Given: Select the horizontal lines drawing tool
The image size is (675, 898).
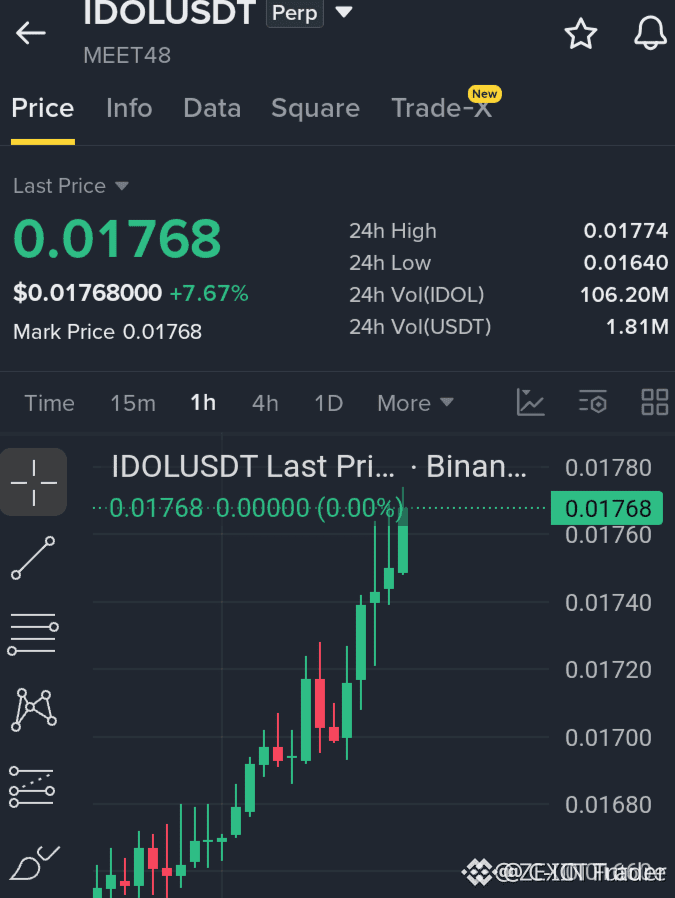Looking at the screenshot, I should 33,634.
